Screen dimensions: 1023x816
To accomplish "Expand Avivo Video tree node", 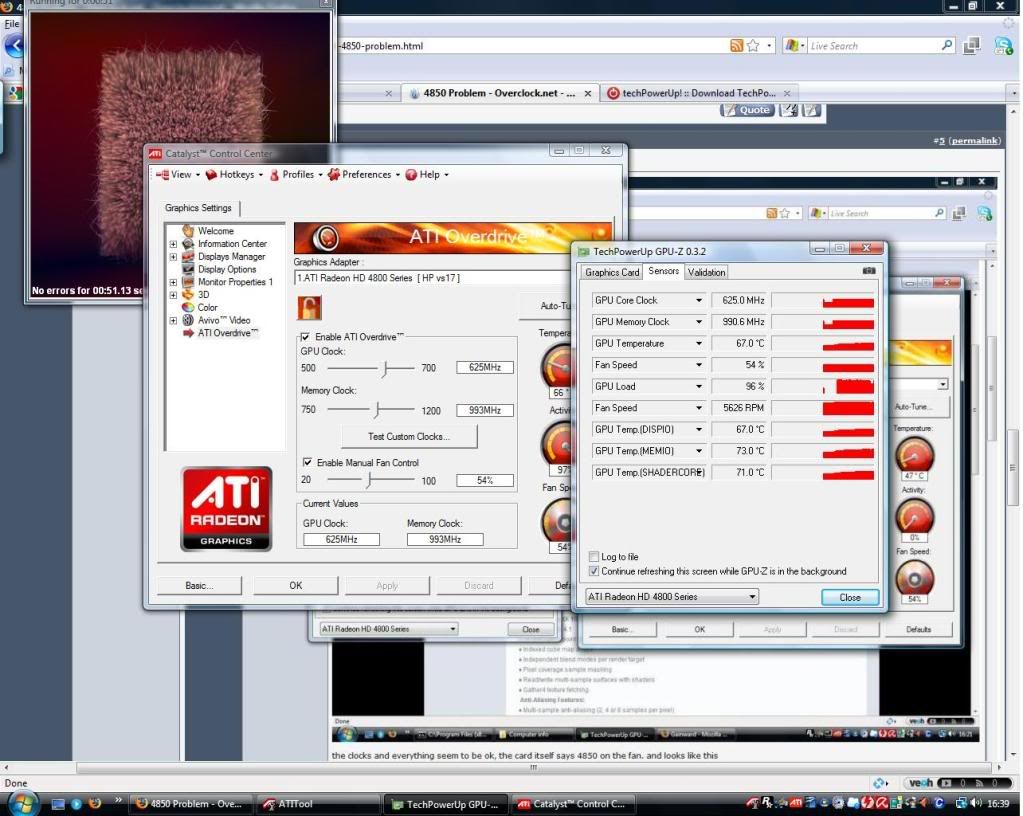I will click(x=173, y=320).
